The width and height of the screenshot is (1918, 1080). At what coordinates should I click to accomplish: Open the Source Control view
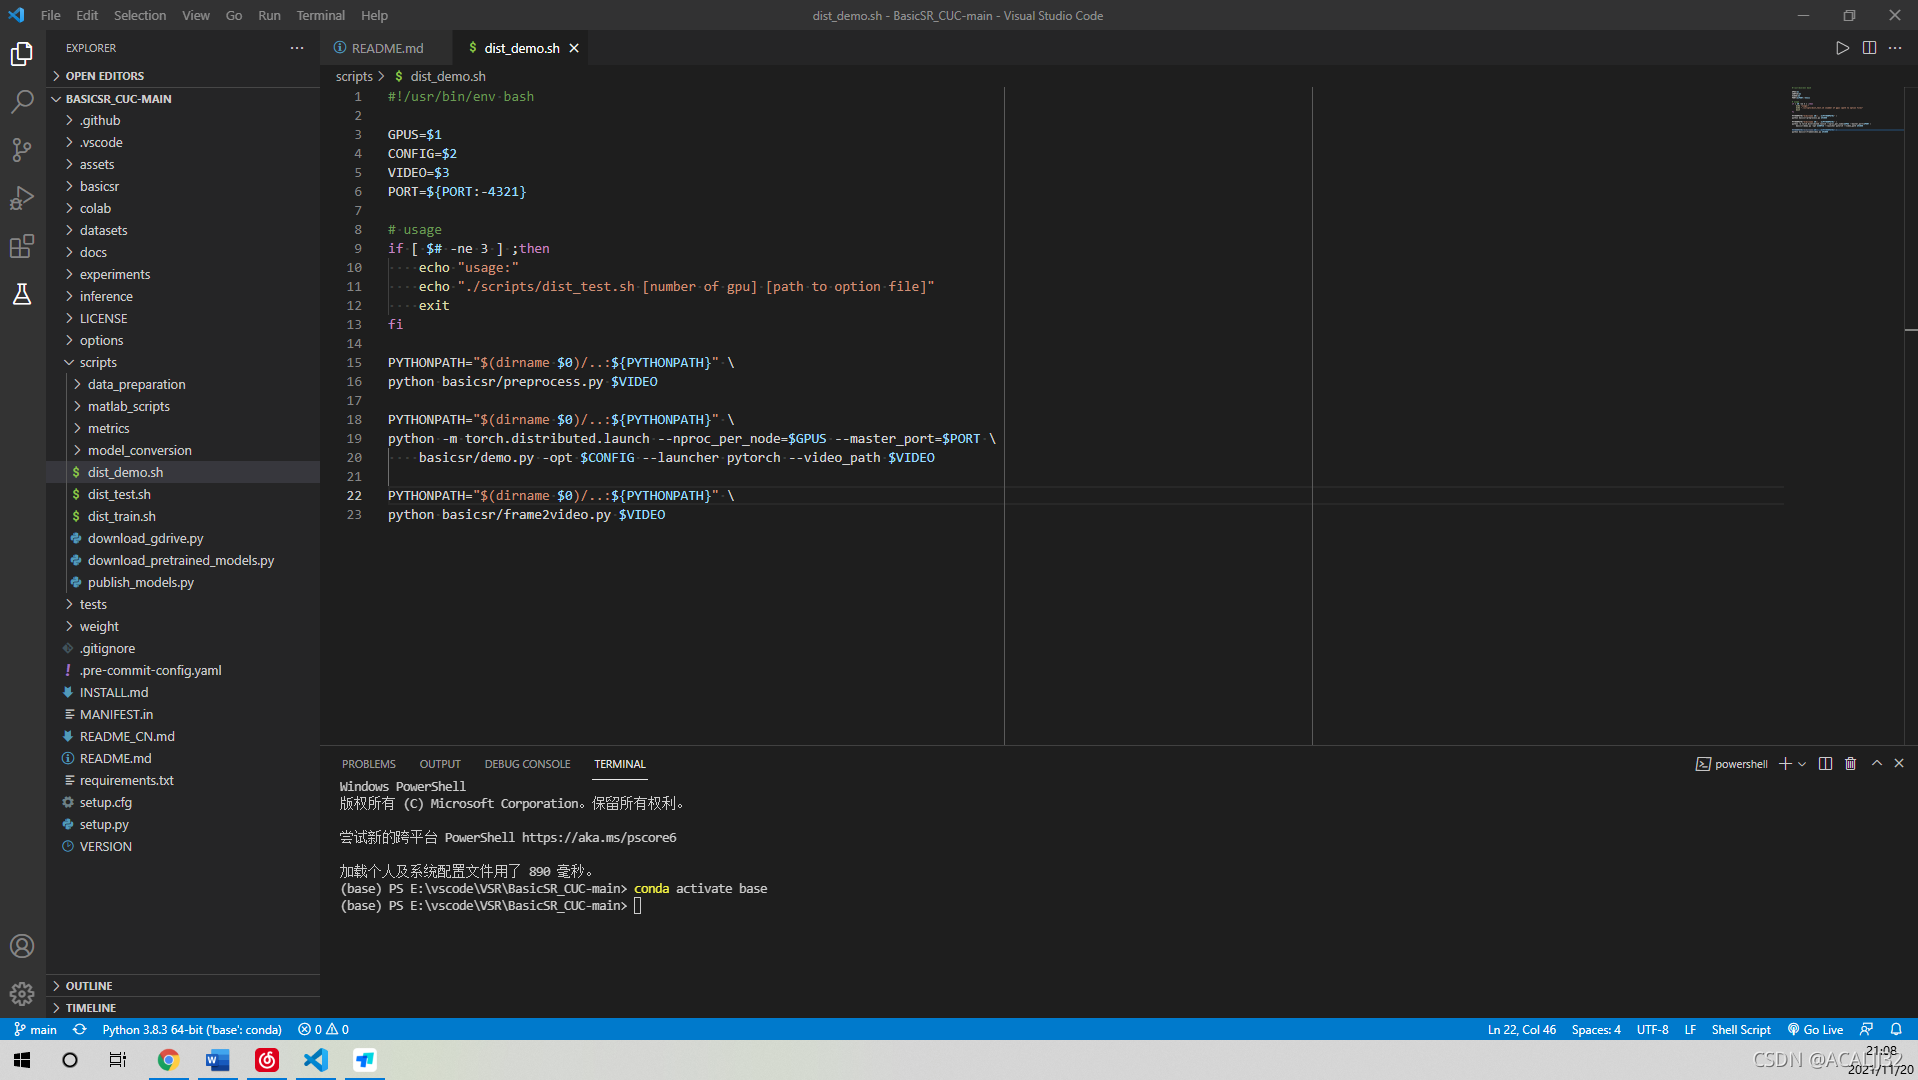(22, 150)
